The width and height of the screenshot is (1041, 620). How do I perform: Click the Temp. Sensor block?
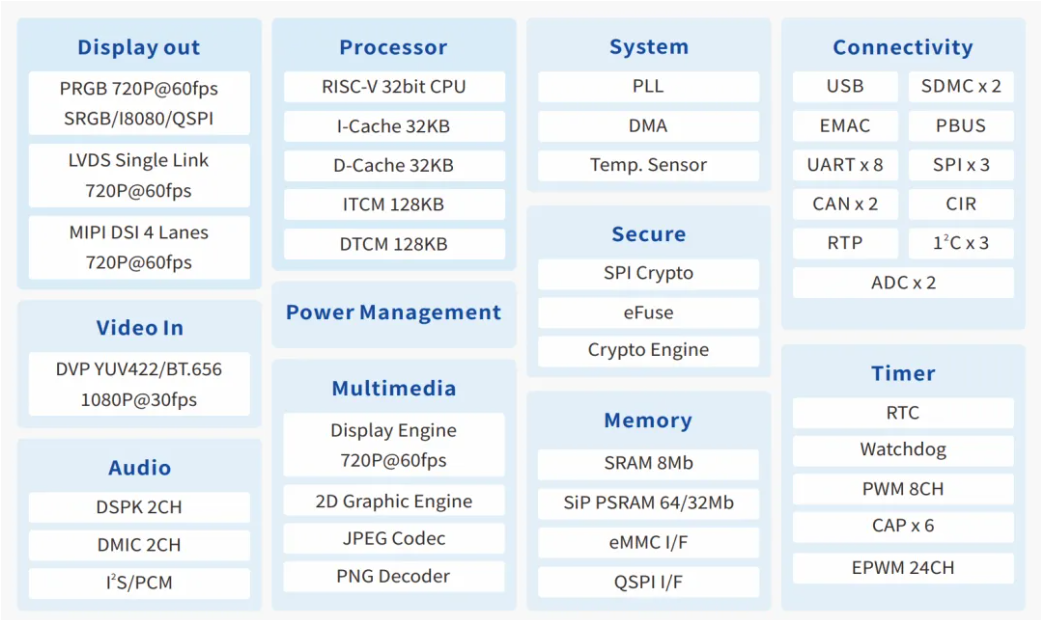648,165
